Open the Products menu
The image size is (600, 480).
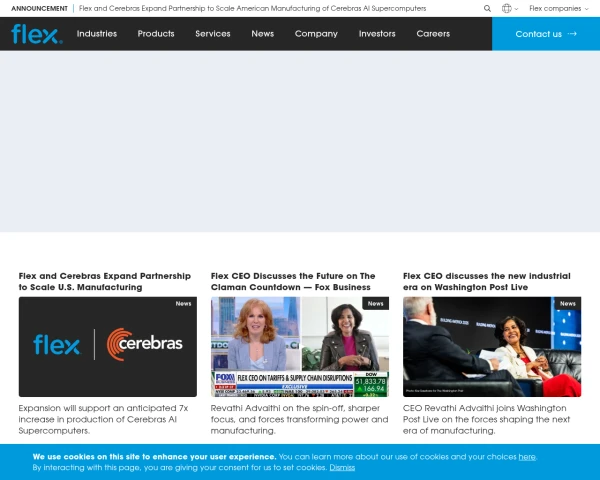pos(156,34)
